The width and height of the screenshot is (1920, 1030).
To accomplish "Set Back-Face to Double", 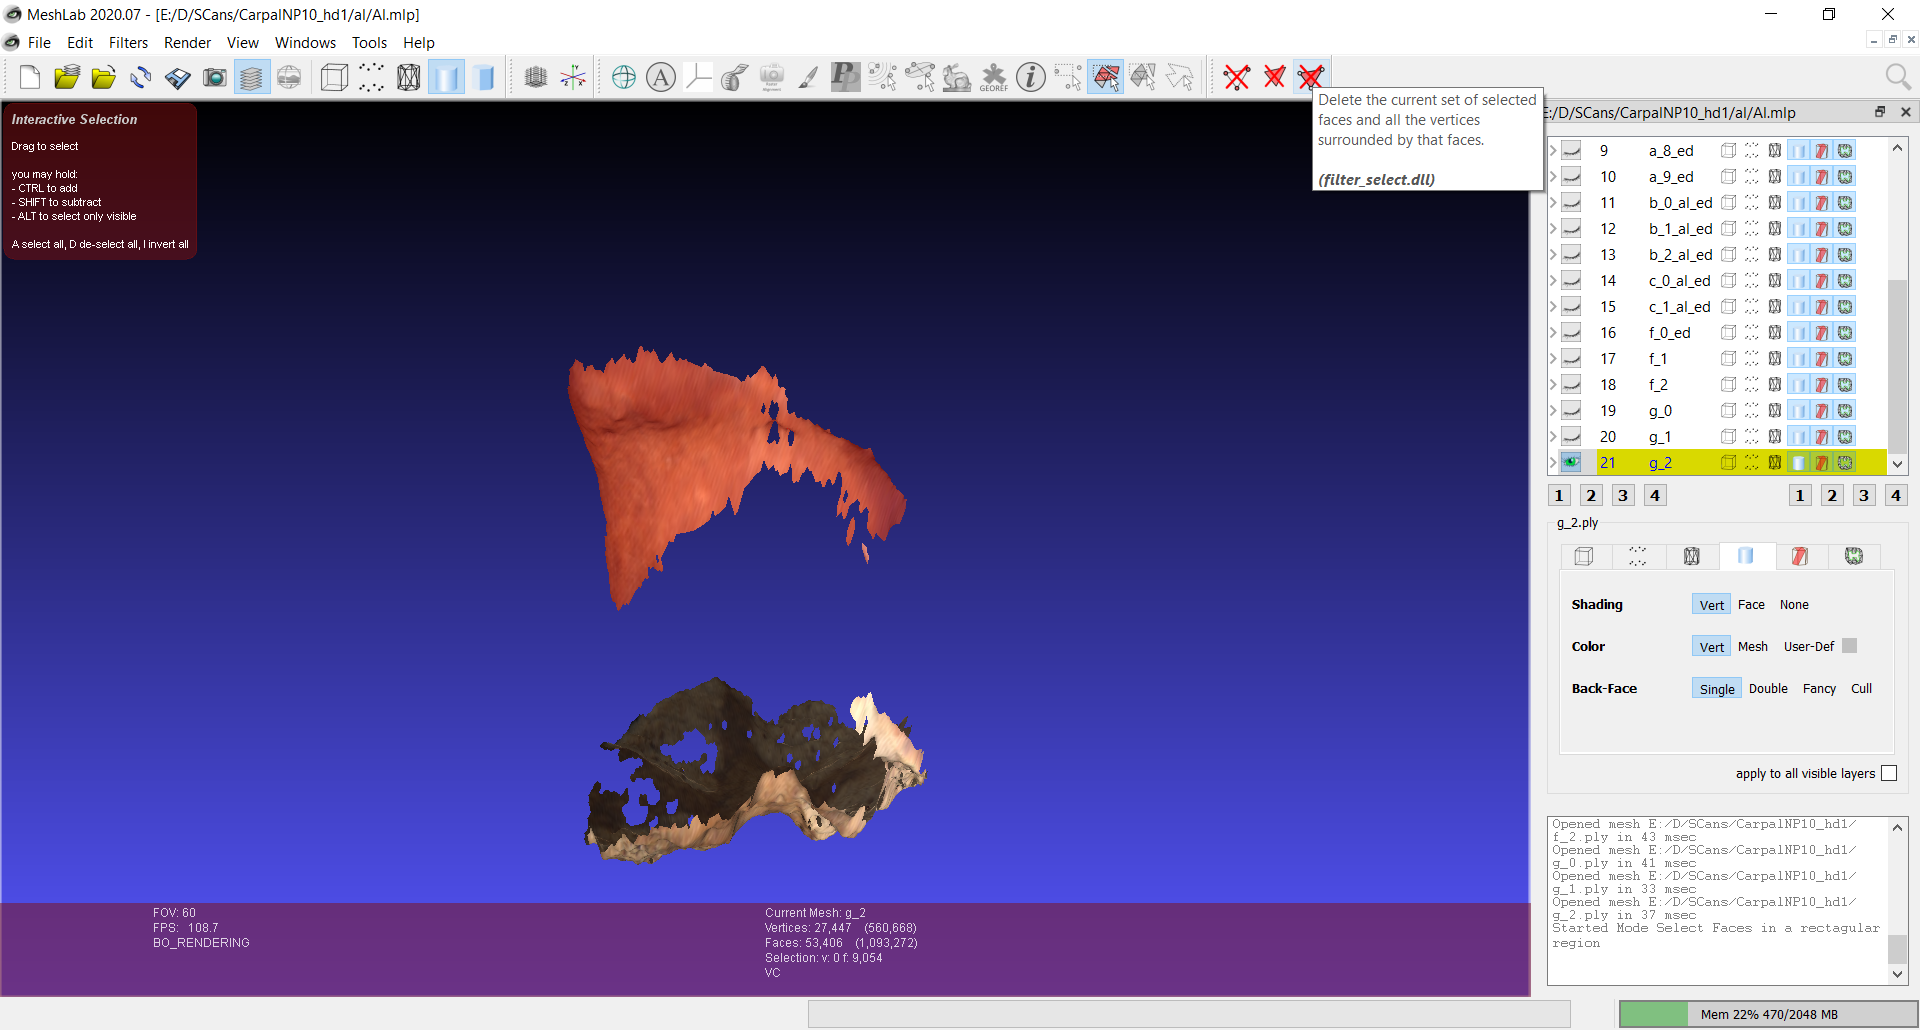I will 1768,688.
